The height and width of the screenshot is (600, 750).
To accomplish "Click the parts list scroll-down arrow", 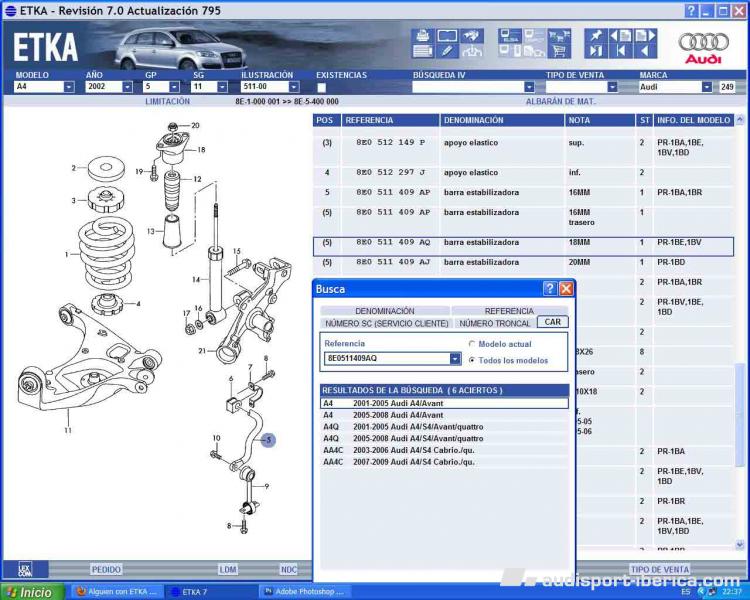I will point(739,544).
